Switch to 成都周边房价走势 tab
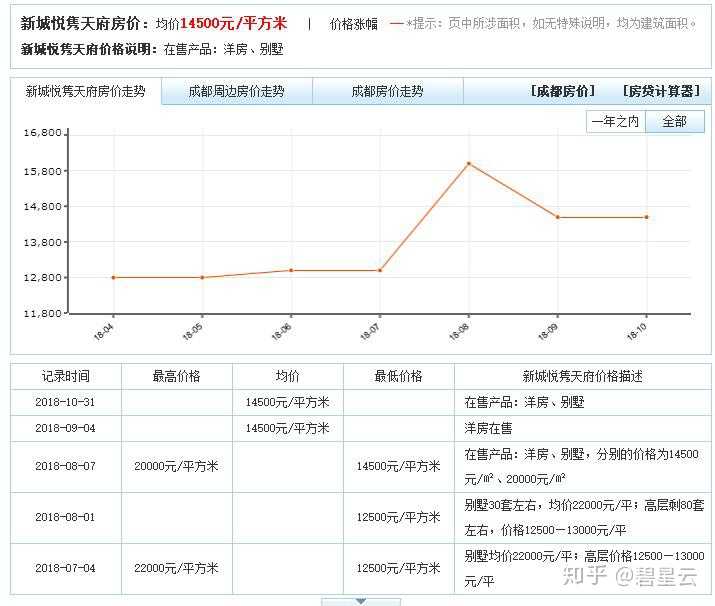This screenshot has height=606, width=715. [237, 91]
